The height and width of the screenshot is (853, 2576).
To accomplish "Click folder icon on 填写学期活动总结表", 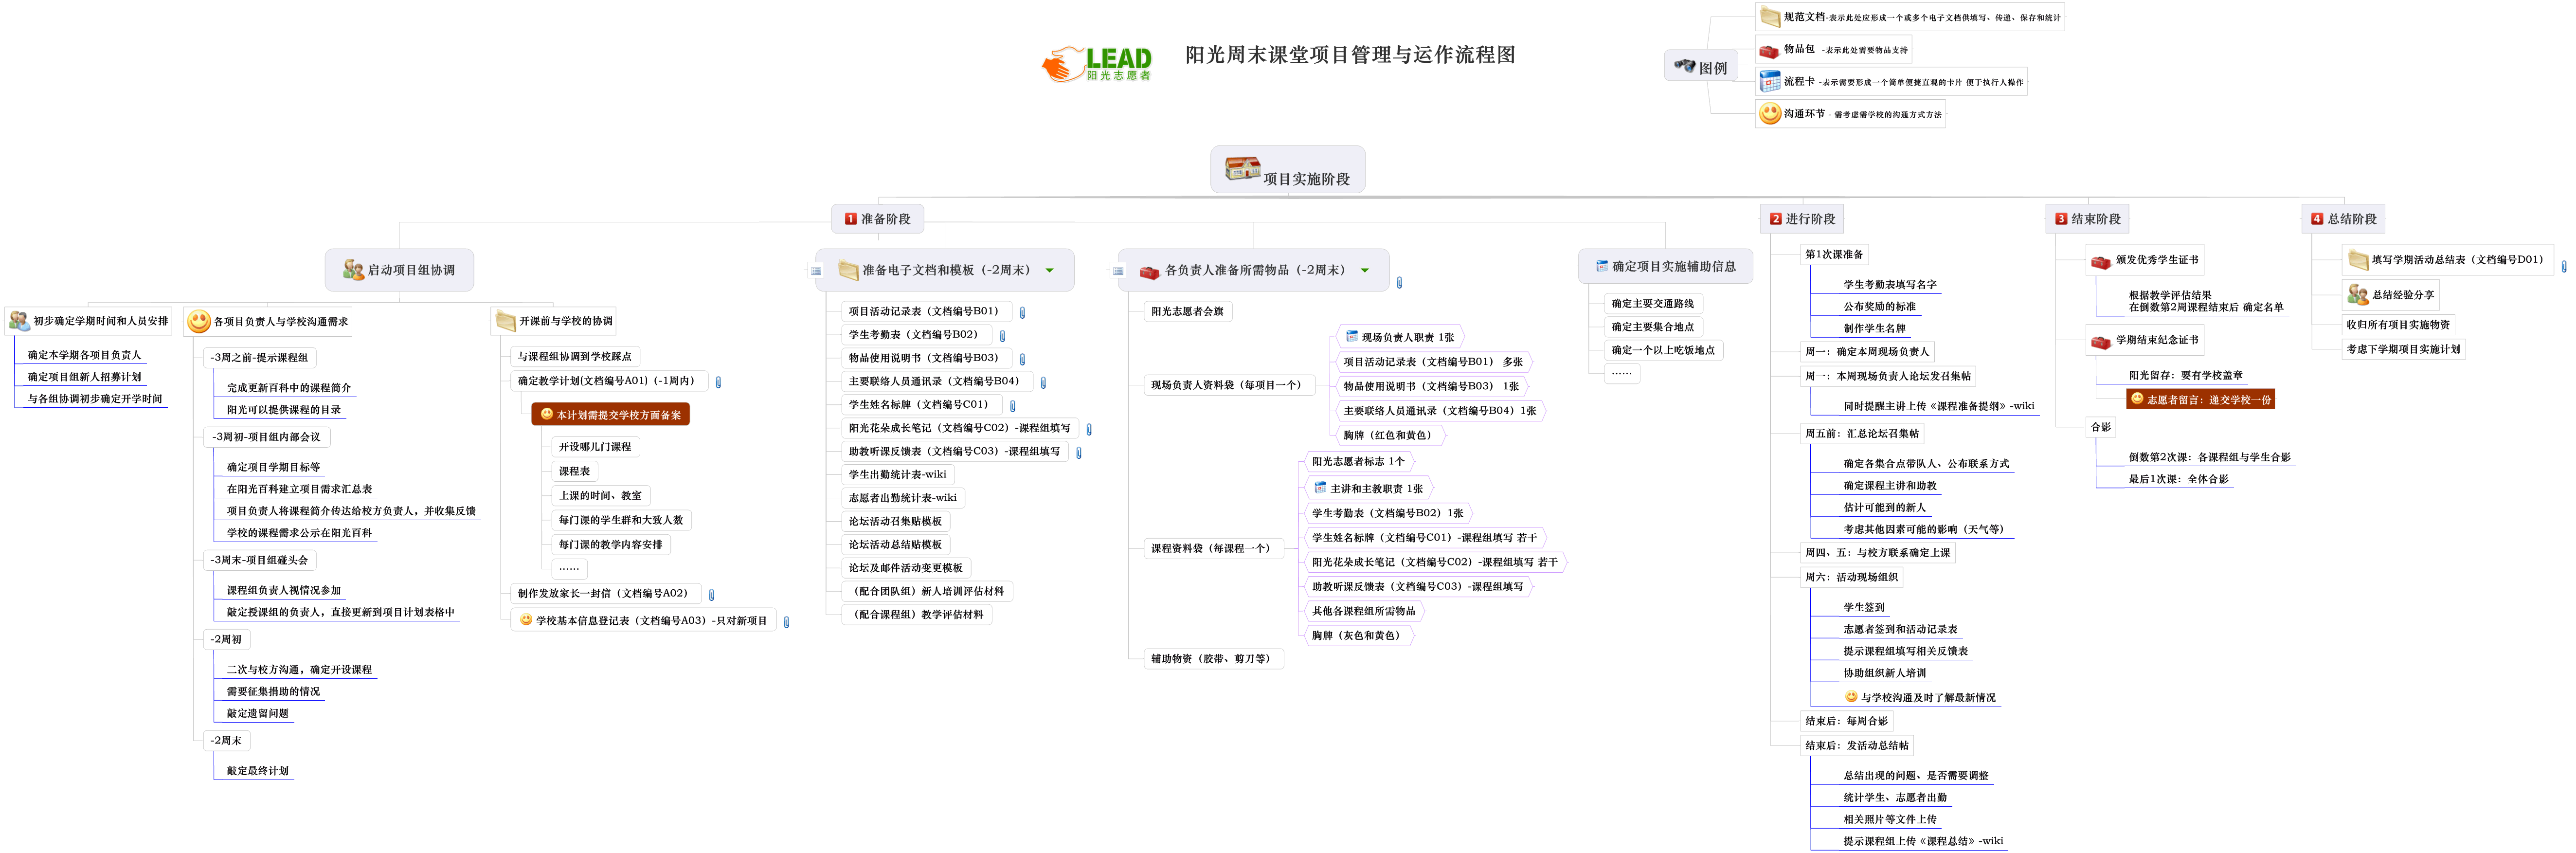I will (2358, 260).
